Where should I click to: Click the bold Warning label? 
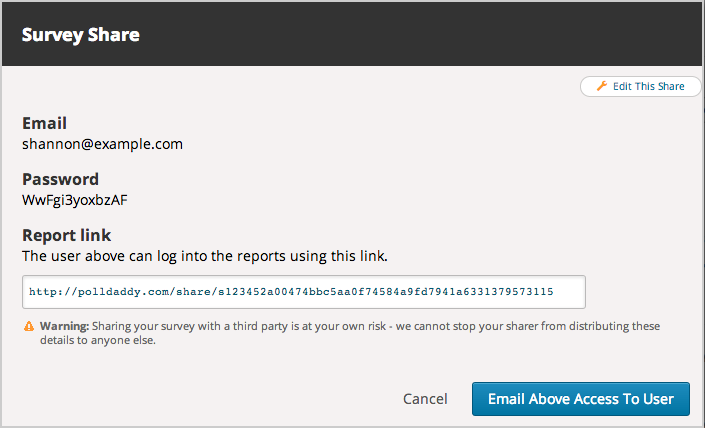64,326
